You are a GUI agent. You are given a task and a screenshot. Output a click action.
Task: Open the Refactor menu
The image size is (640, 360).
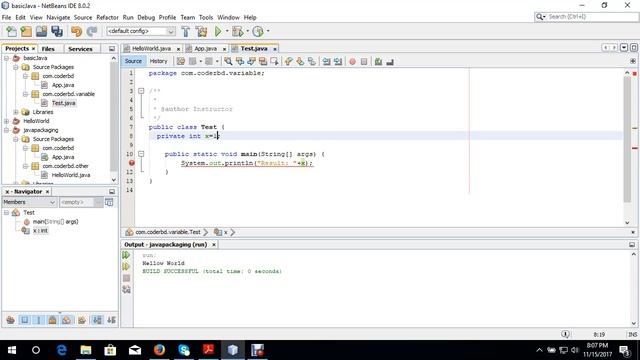[x=107, y=18]
